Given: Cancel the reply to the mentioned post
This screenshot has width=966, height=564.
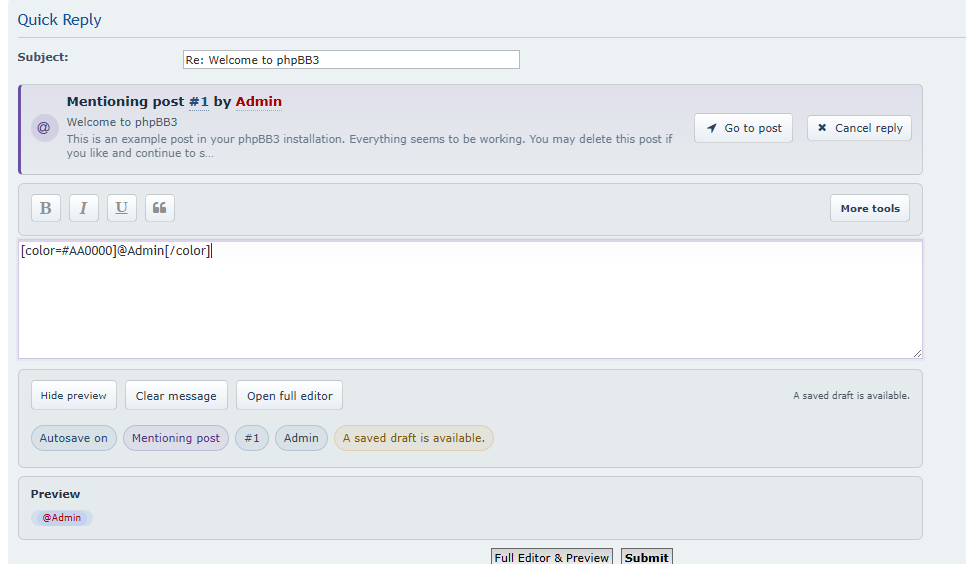Looking at the screenshot, I should (x=859, y=128).
